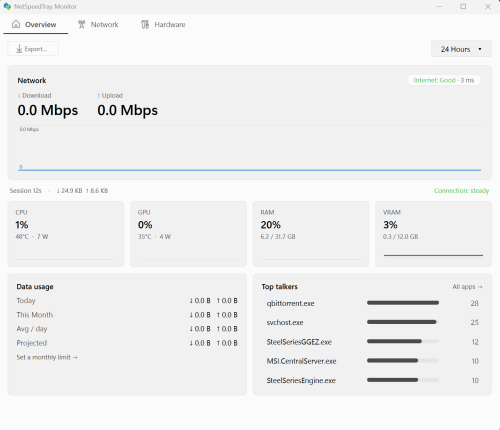Click the CPU 1% card
This screenshot has height=430, width=500.
tap(66, 234)
